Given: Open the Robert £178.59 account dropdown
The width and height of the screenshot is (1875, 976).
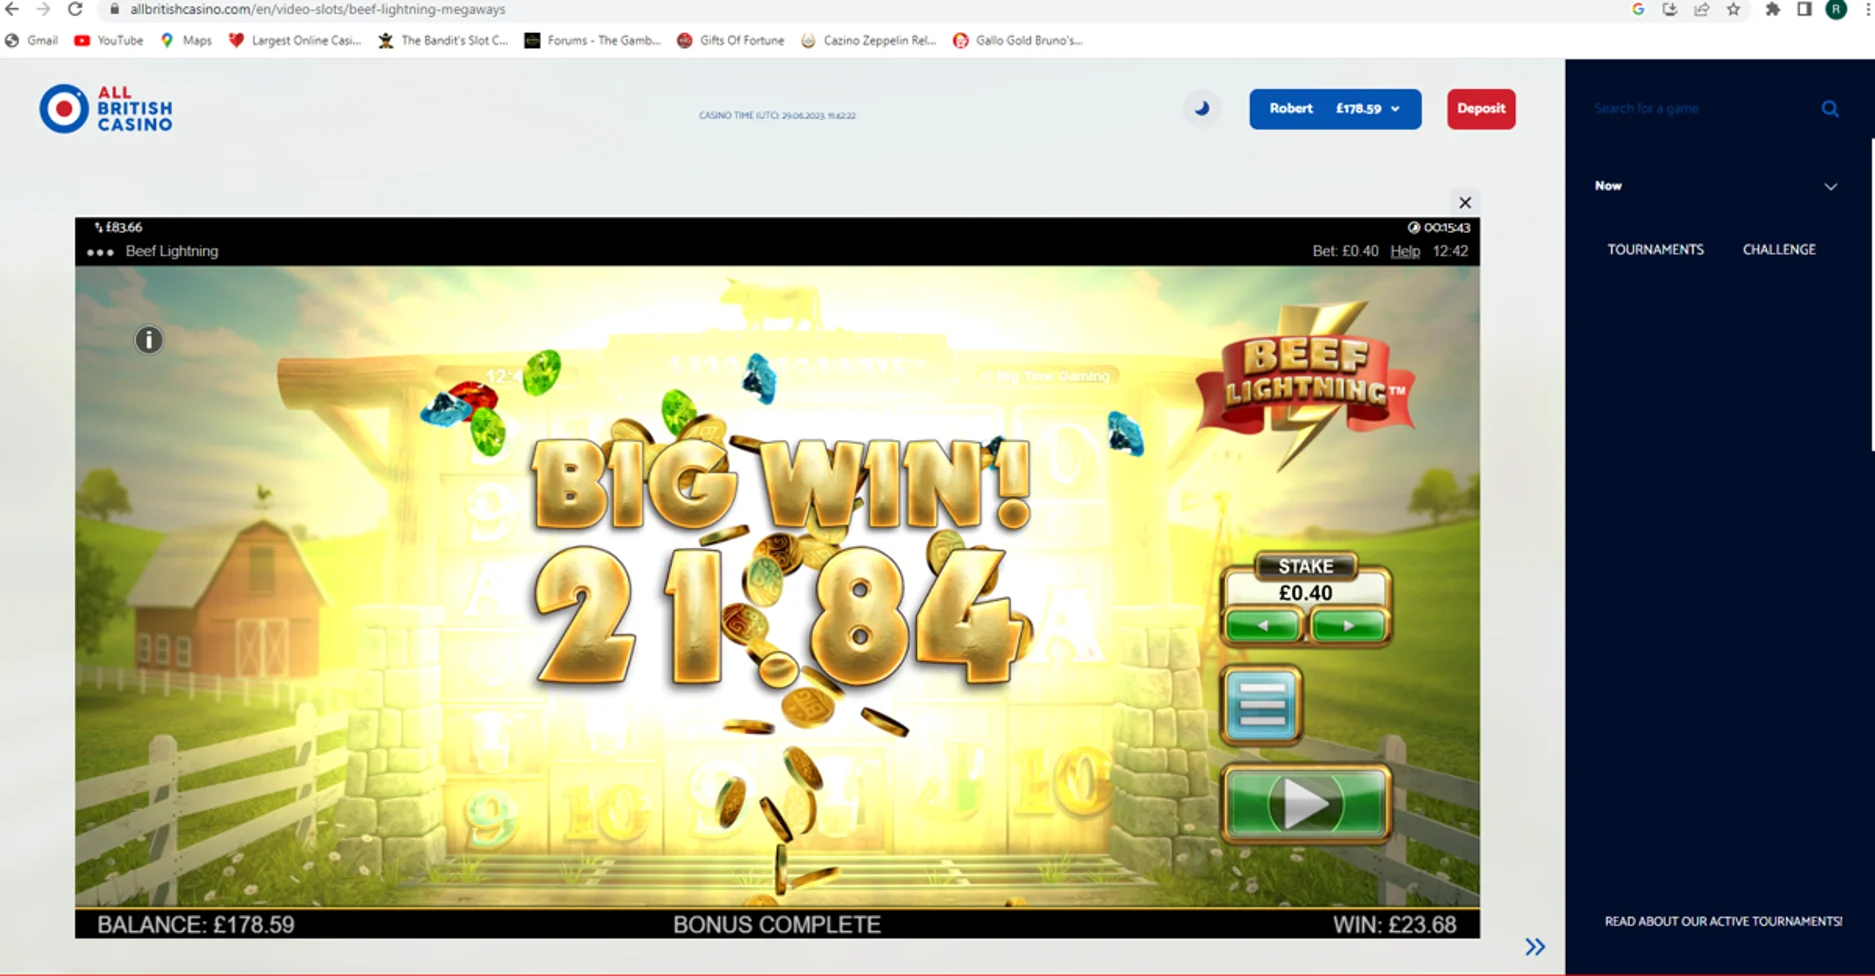Looking at the screenshot, I should pos(1335,109).
